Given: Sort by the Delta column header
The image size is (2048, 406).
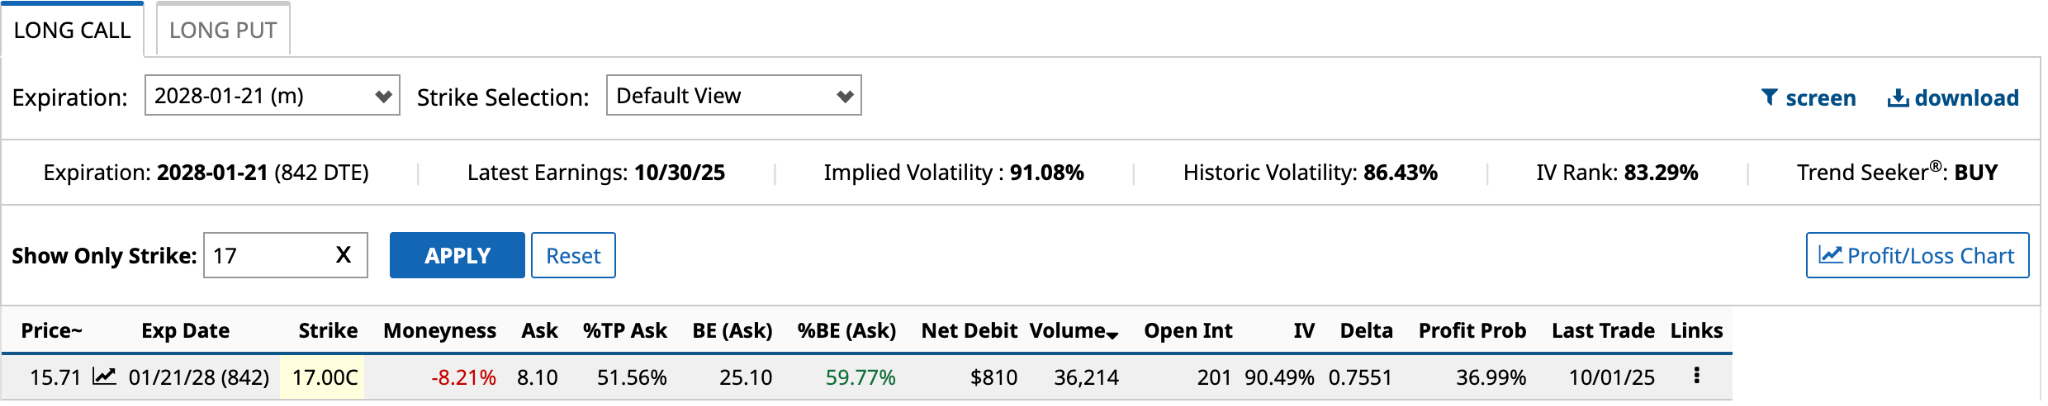Looking at the screenshot, I should point(1366,331).
